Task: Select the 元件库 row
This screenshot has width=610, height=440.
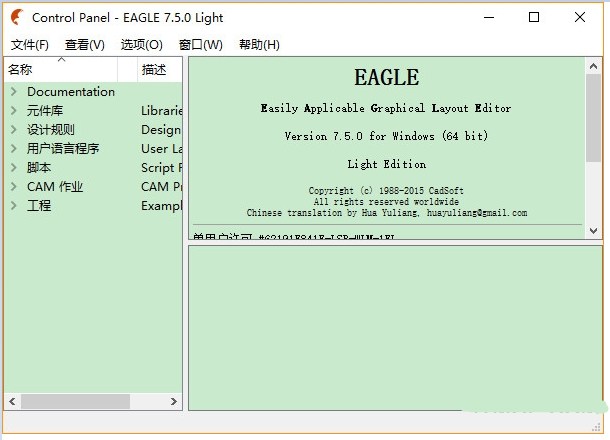Action: click(93, 110)
